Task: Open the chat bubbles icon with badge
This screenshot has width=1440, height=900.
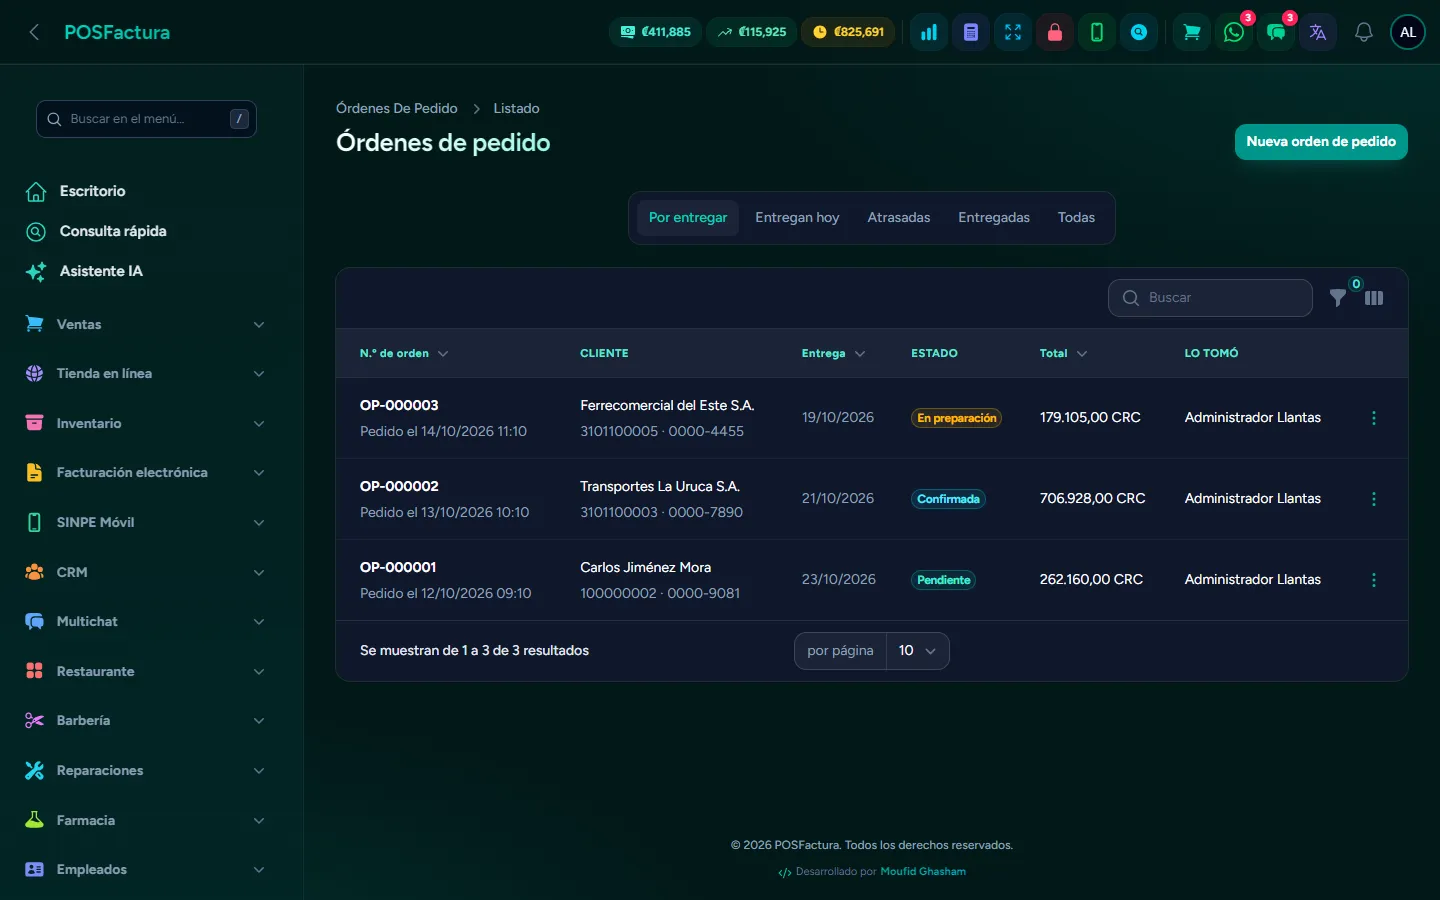Action: [x=1276, y=32]
